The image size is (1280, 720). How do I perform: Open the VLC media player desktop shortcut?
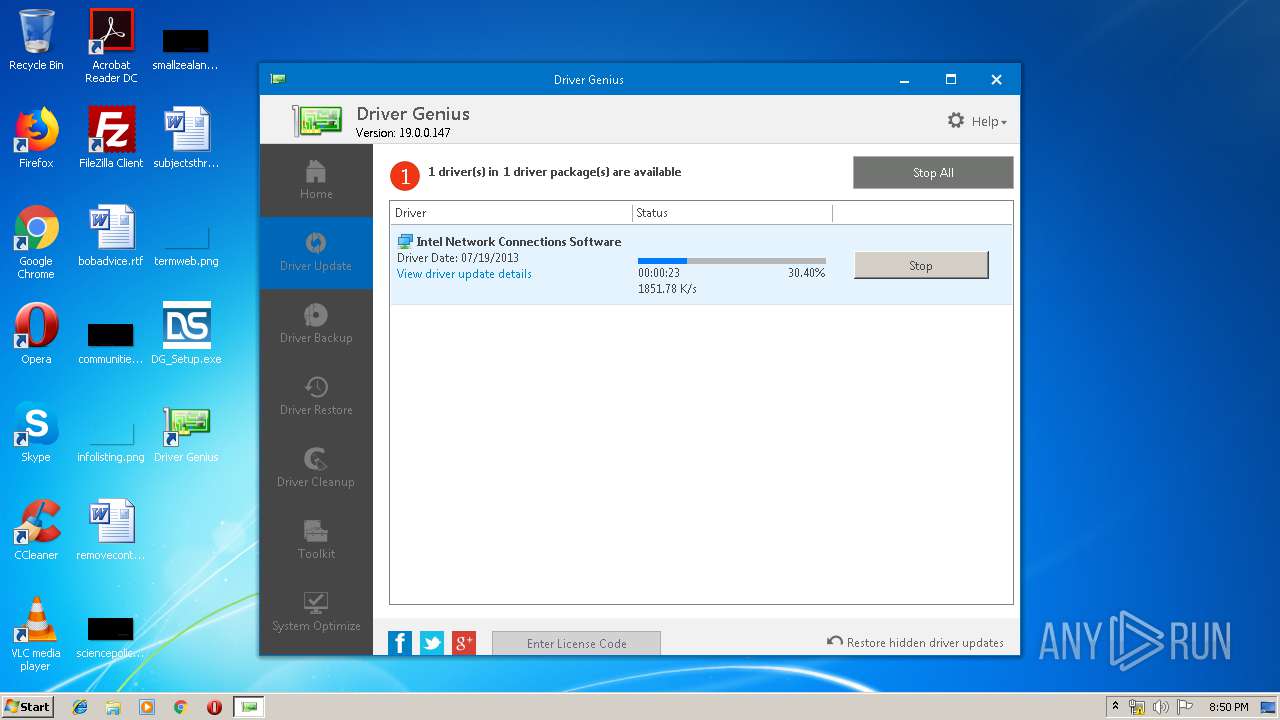click(36, 635)
